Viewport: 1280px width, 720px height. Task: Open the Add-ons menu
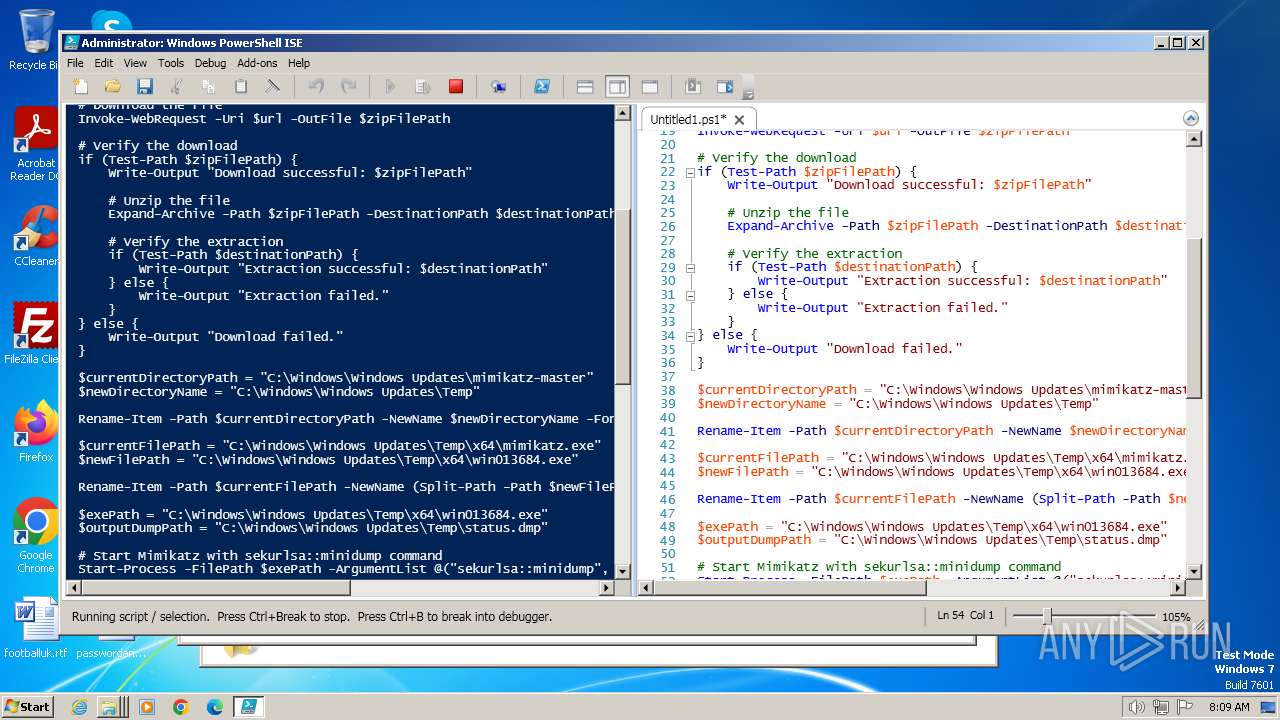coord(257,63)
